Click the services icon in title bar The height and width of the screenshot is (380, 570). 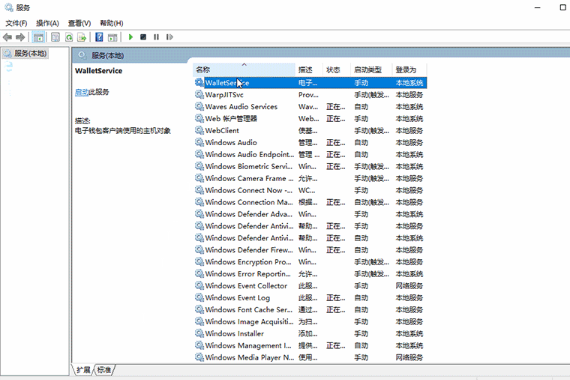[x=9, y=7]
